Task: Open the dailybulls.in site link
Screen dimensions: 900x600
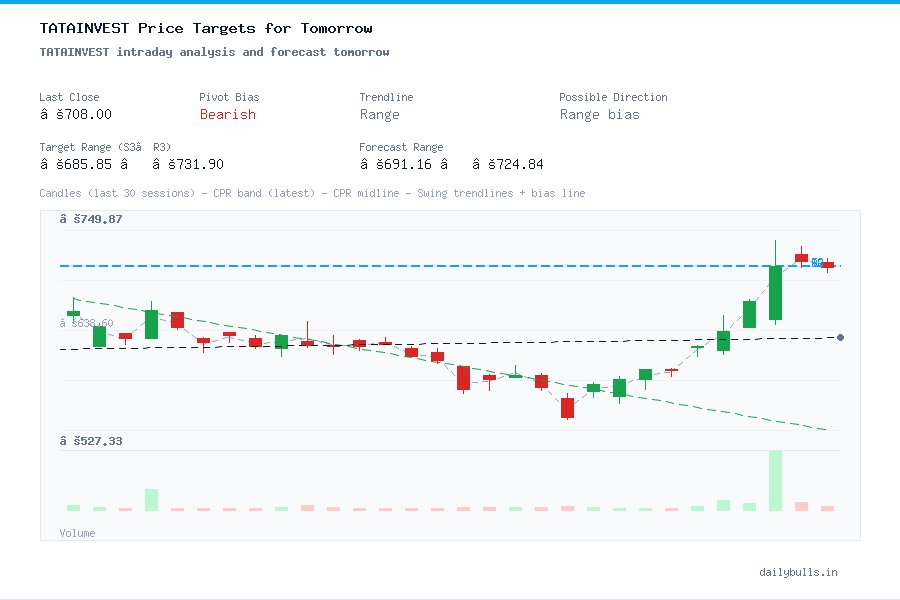Action: (799, 572)
